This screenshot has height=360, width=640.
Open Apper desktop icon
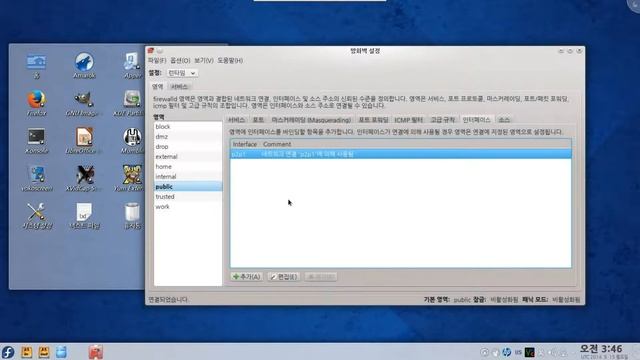(132, 65)
